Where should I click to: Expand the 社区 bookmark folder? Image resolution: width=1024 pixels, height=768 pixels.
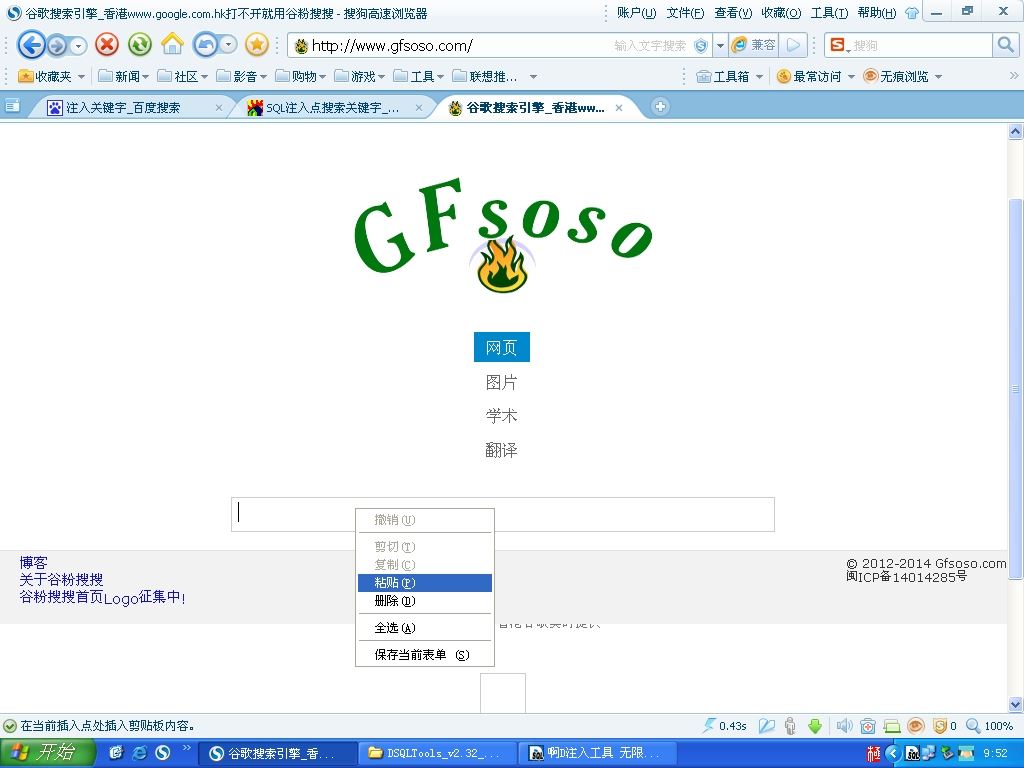[182, 76]
